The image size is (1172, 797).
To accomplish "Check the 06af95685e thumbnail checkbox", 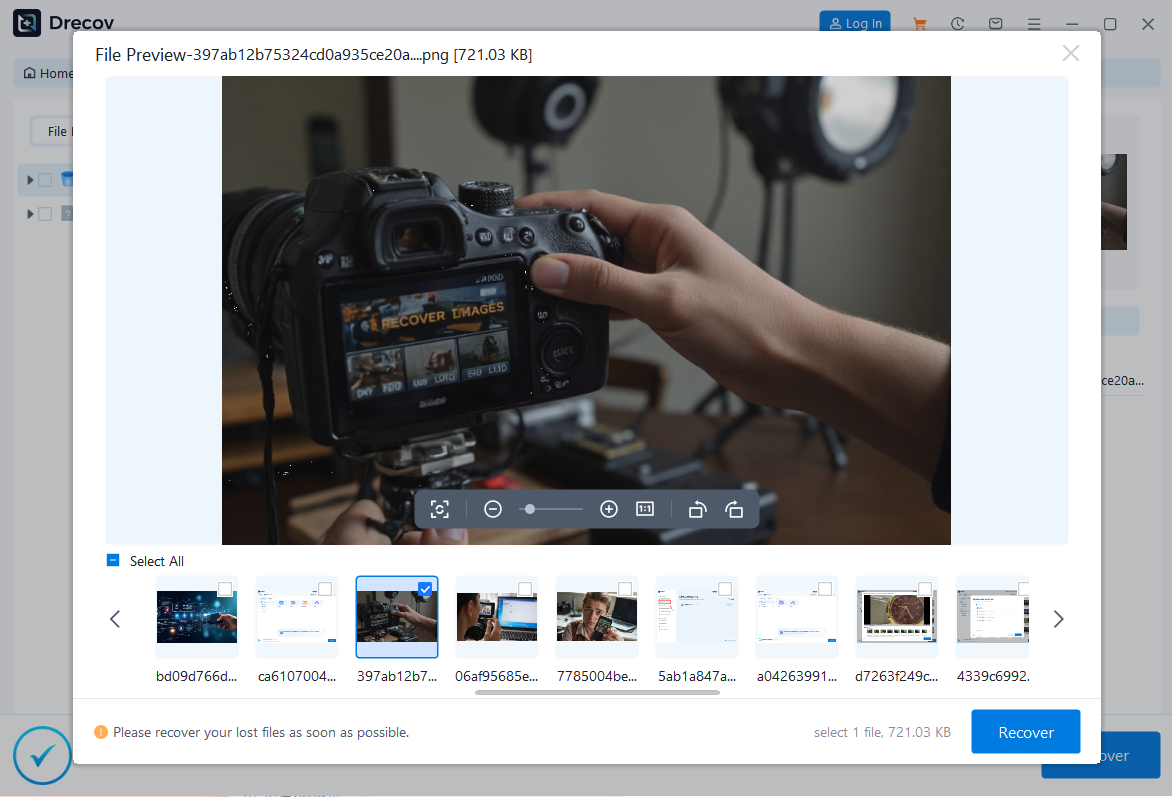I will tap(525, 589).
